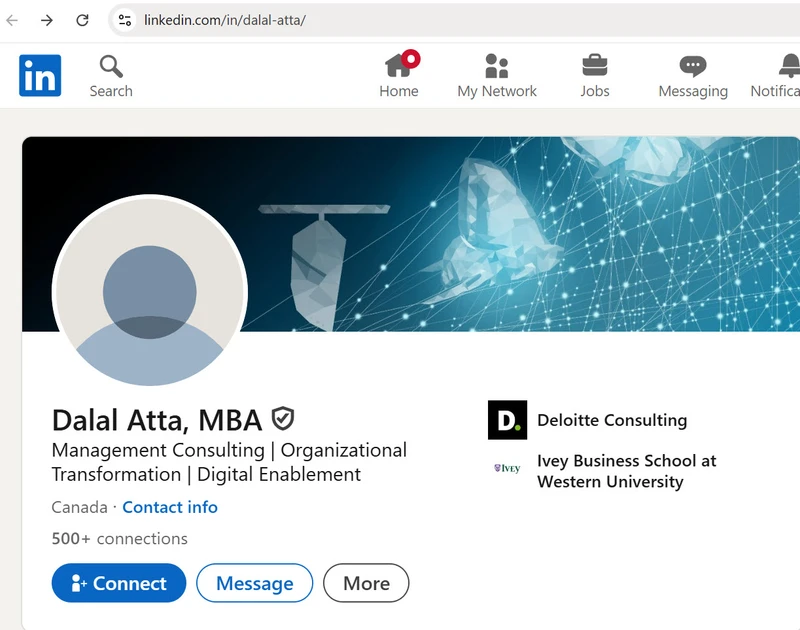This screenshot has height=630, width=800.
Task: Click the Message button
Action: pyautogui.click(x=254, y=583)
